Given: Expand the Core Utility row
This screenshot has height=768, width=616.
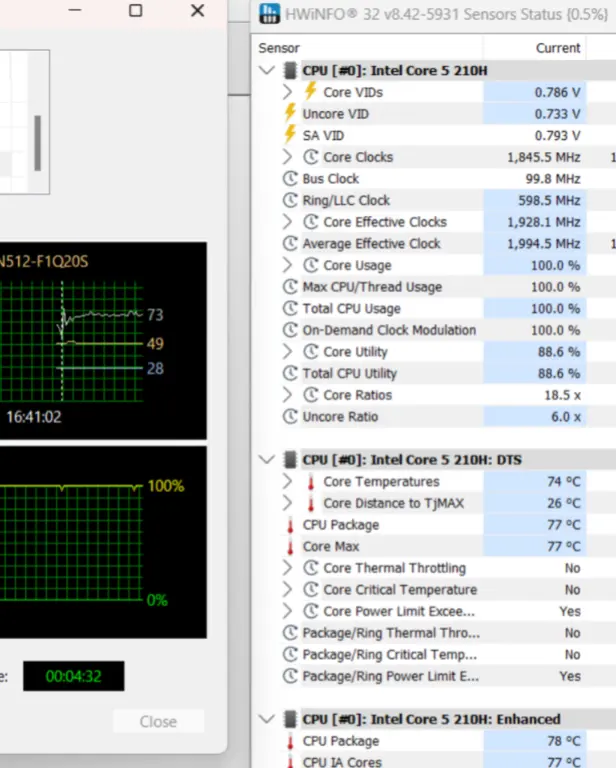Looking at the screenshot, I should (x=287, y=351).
